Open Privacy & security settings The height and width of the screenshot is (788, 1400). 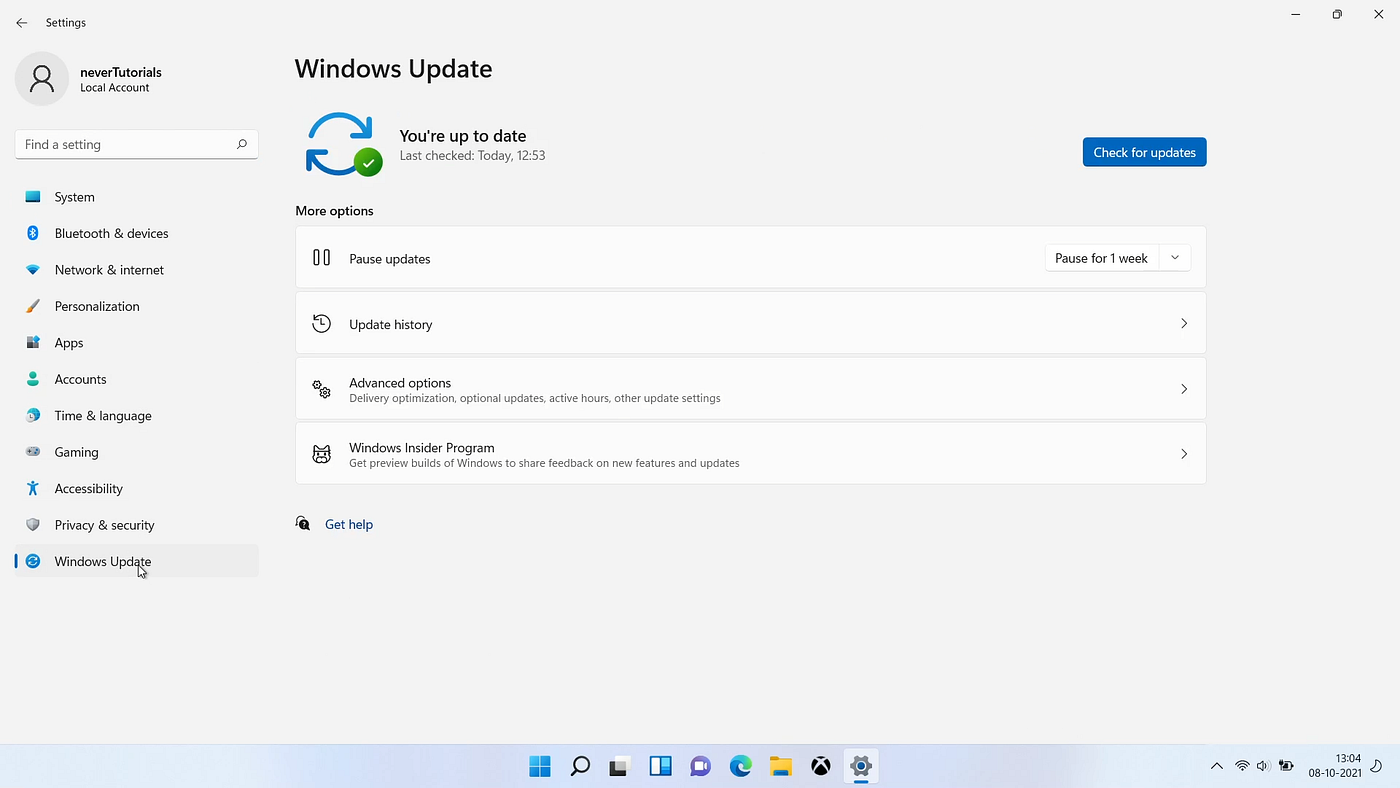tap(104, 524)
